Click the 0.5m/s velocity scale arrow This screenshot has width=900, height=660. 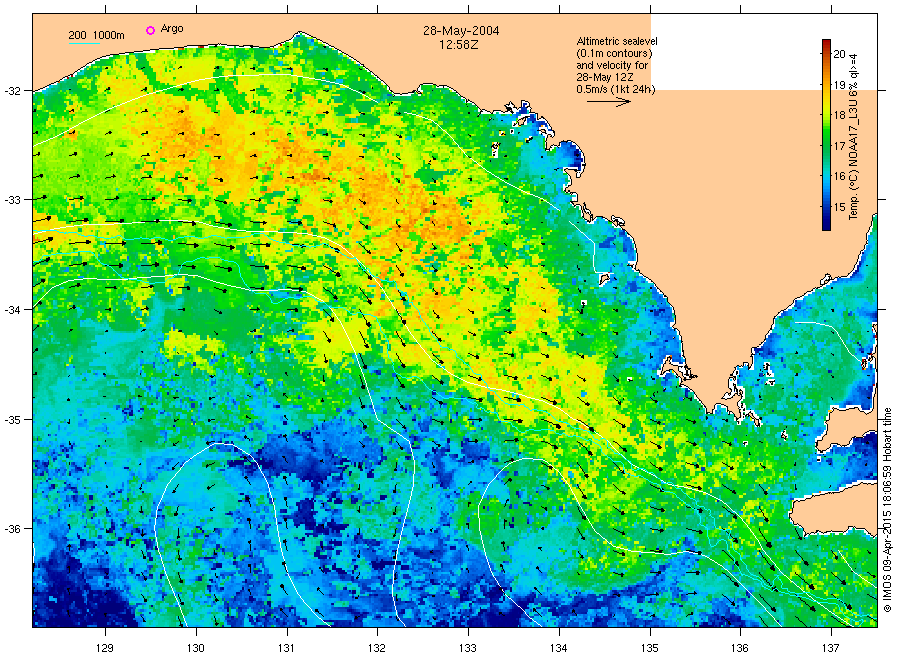tap(608, 102)
